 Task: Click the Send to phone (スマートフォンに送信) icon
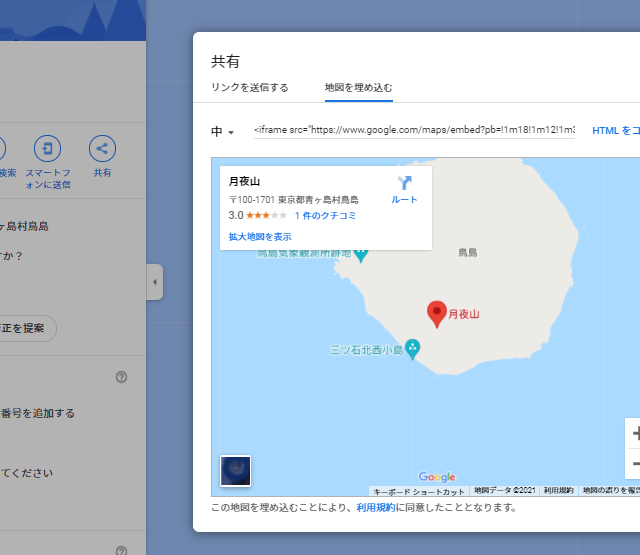coord(47,148)
